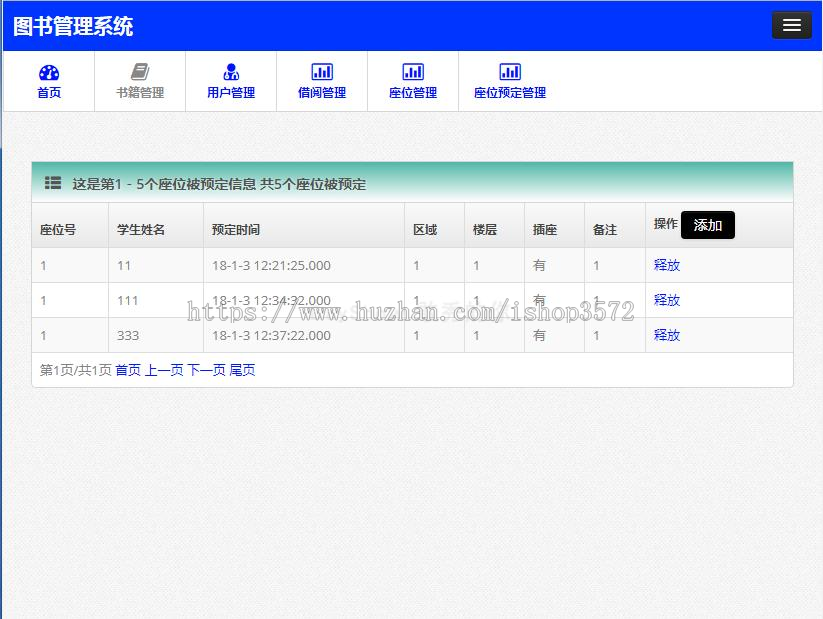Click the list icon in panel header
This screenshot has height=619, width=823.
pos(53,183)
